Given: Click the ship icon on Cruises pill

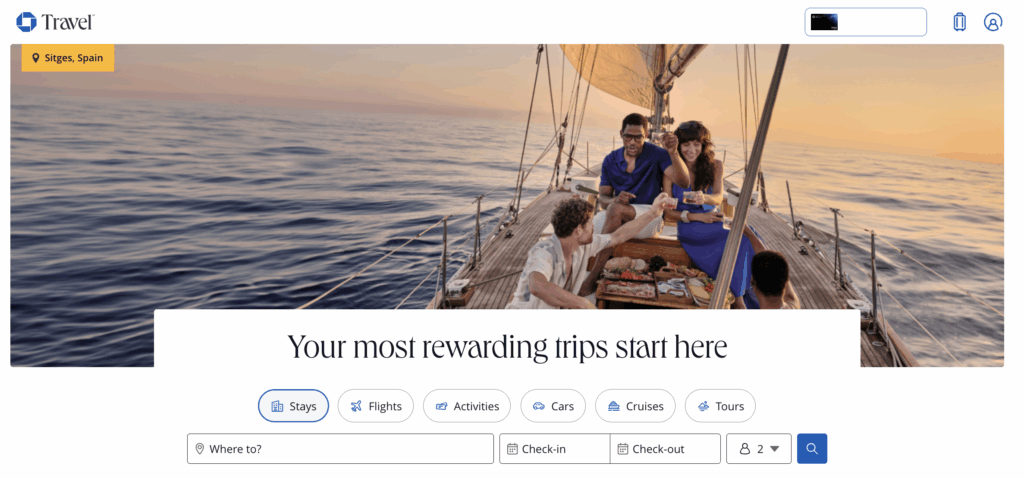Looking at the screenshot, I should (613, 406).
